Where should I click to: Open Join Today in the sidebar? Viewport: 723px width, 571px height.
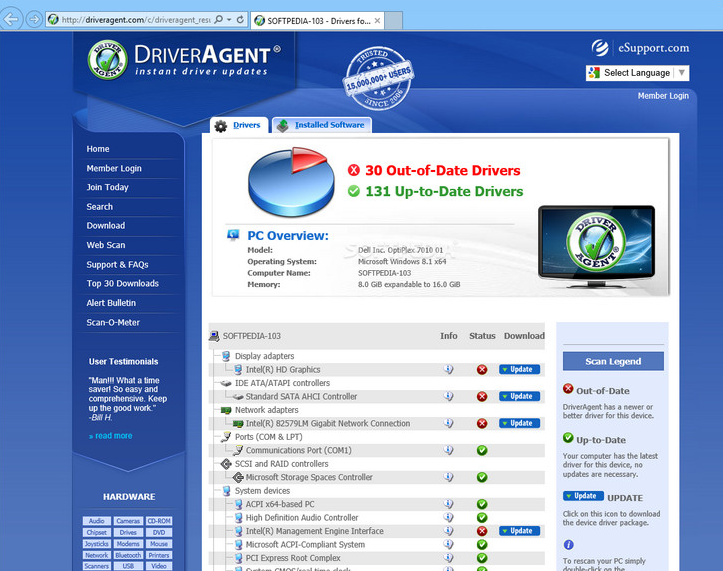click(x=107, y=187)
